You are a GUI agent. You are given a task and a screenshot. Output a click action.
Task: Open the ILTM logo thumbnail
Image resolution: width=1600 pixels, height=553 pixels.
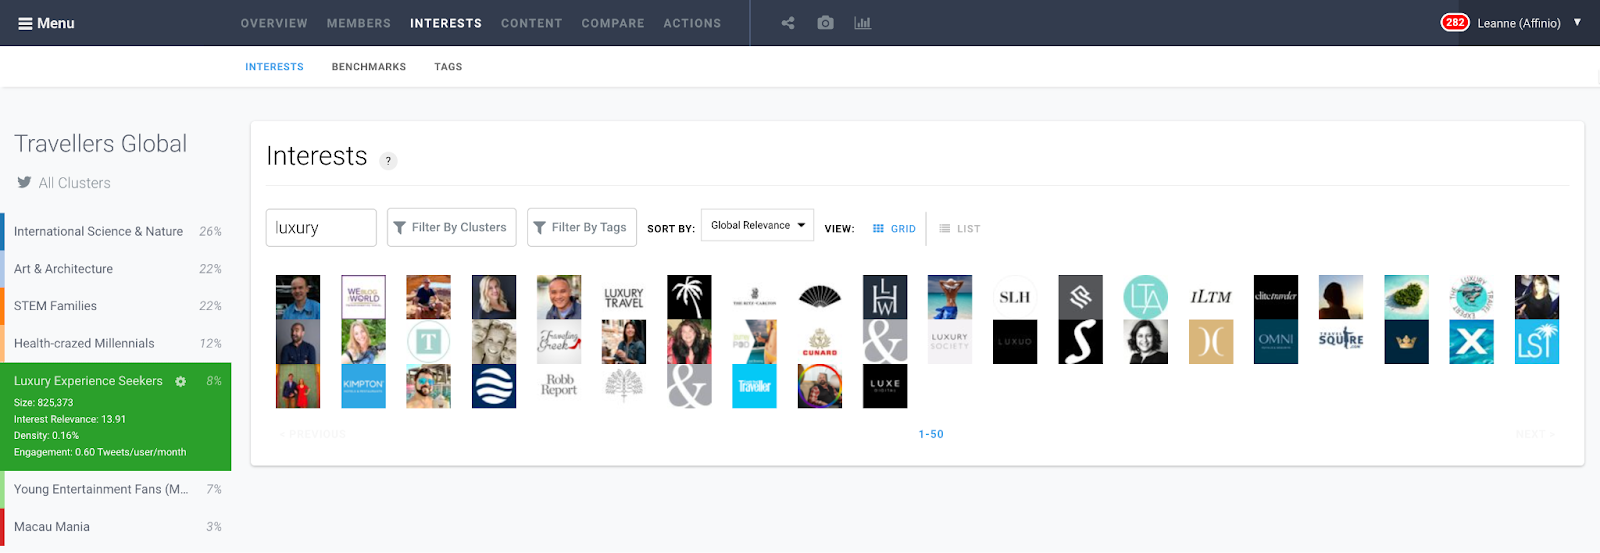coord(1211,297)
